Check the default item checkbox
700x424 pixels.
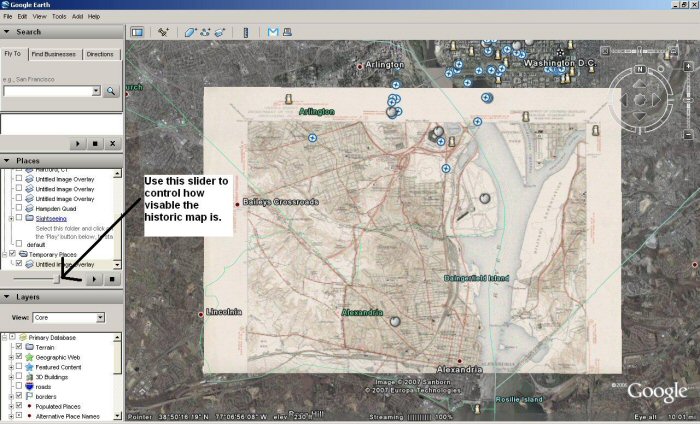[x=19, y=244]
